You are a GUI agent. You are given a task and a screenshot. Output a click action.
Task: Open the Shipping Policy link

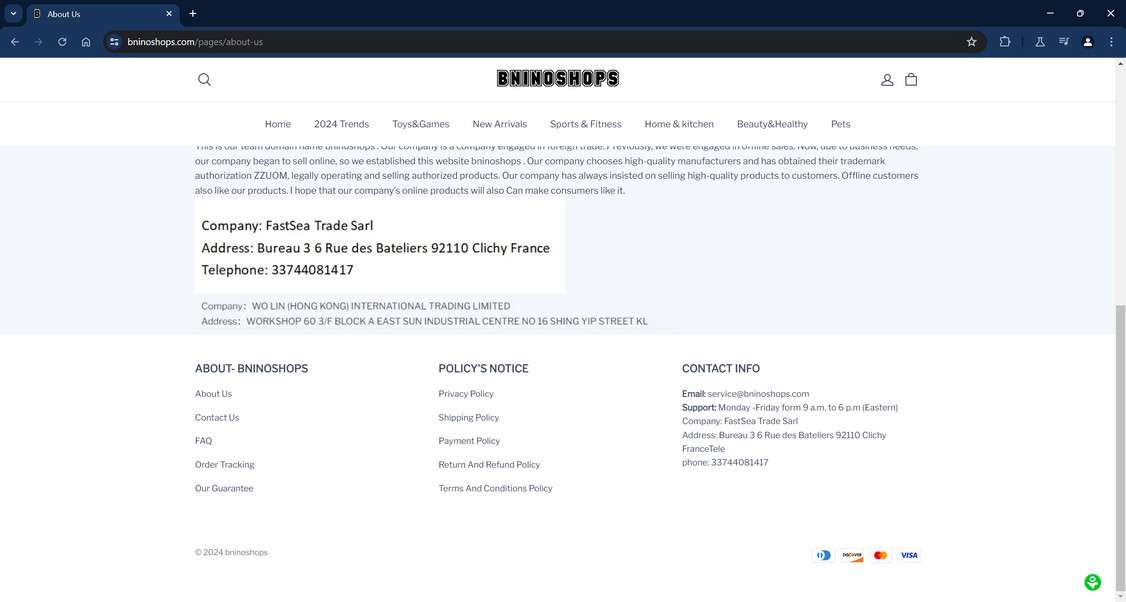[x=468, y=417]
